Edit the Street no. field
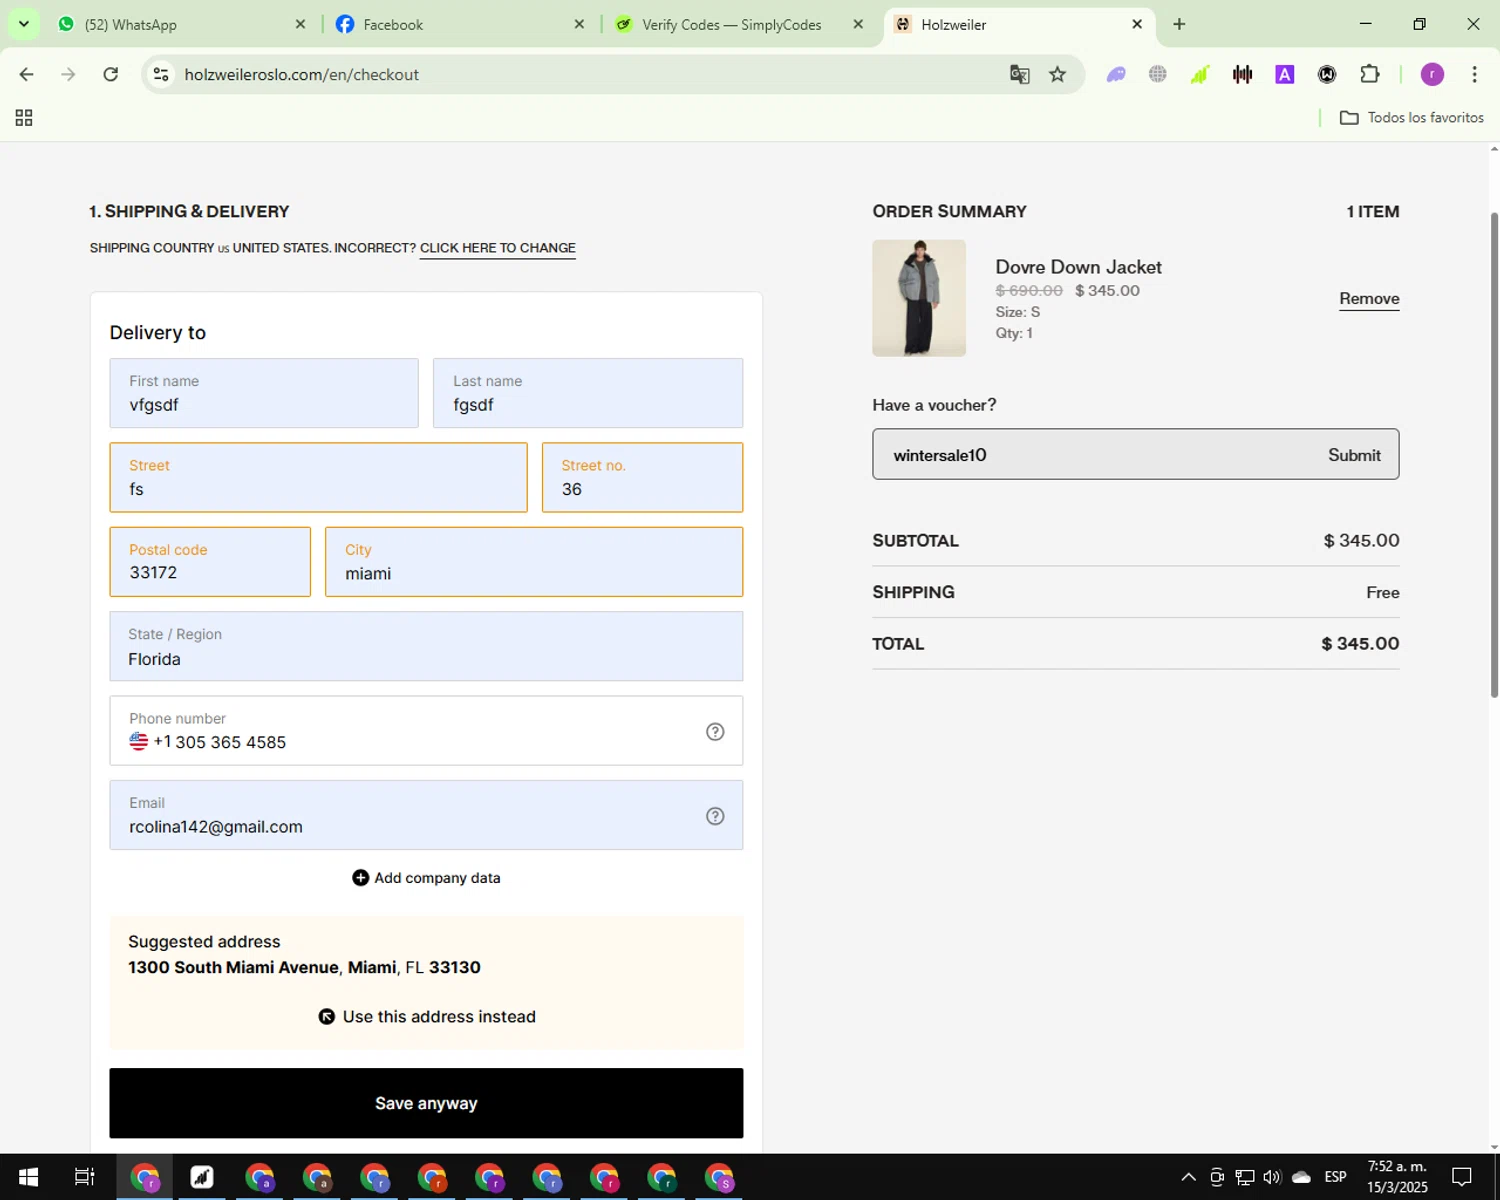Screen dimensions: 1500x1200 click(642, 478)
